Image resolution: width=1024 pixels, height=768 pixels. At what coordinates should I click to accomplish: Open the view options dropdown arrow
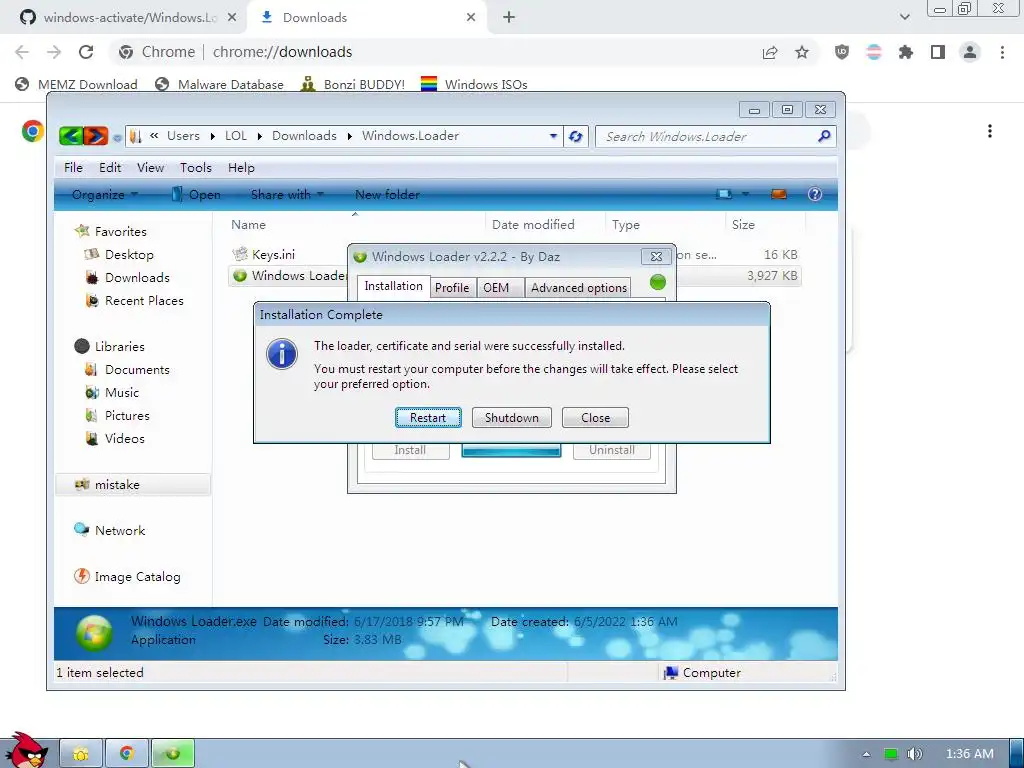point(745,194)
